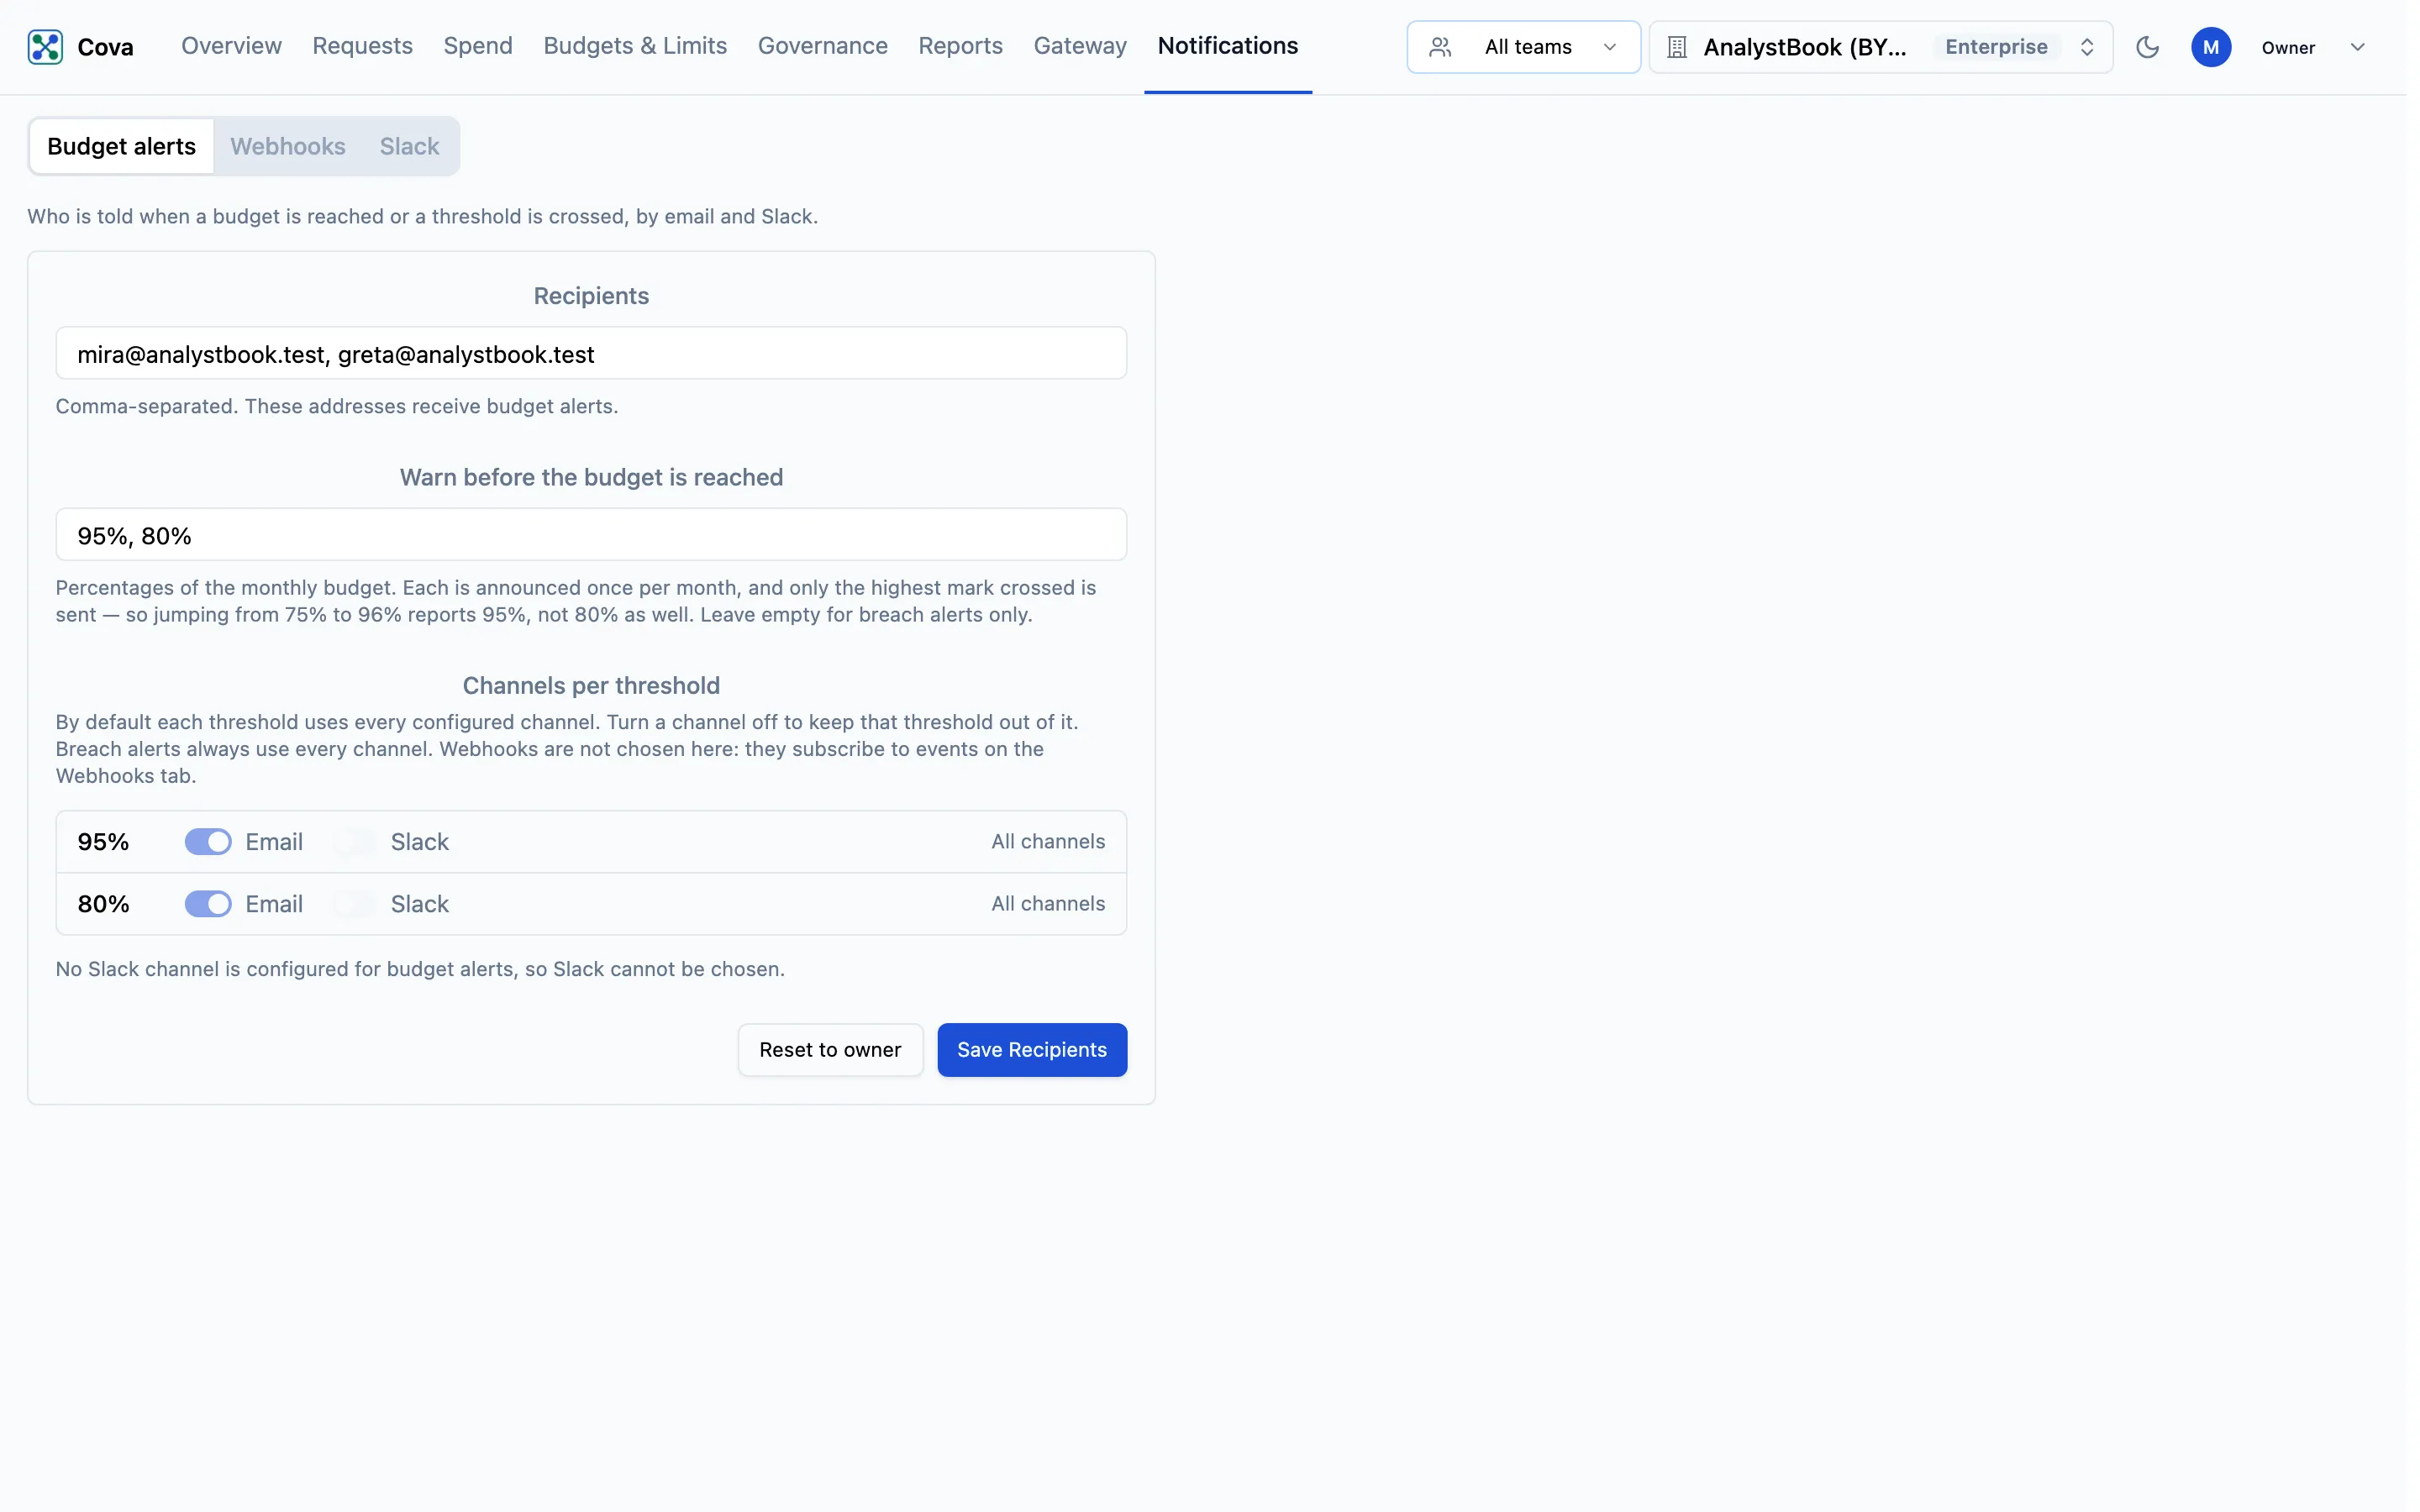Go to the Overview page
Viewport: 2420px width, 1512px height.
pyautogui.click(x=231, y=46)
